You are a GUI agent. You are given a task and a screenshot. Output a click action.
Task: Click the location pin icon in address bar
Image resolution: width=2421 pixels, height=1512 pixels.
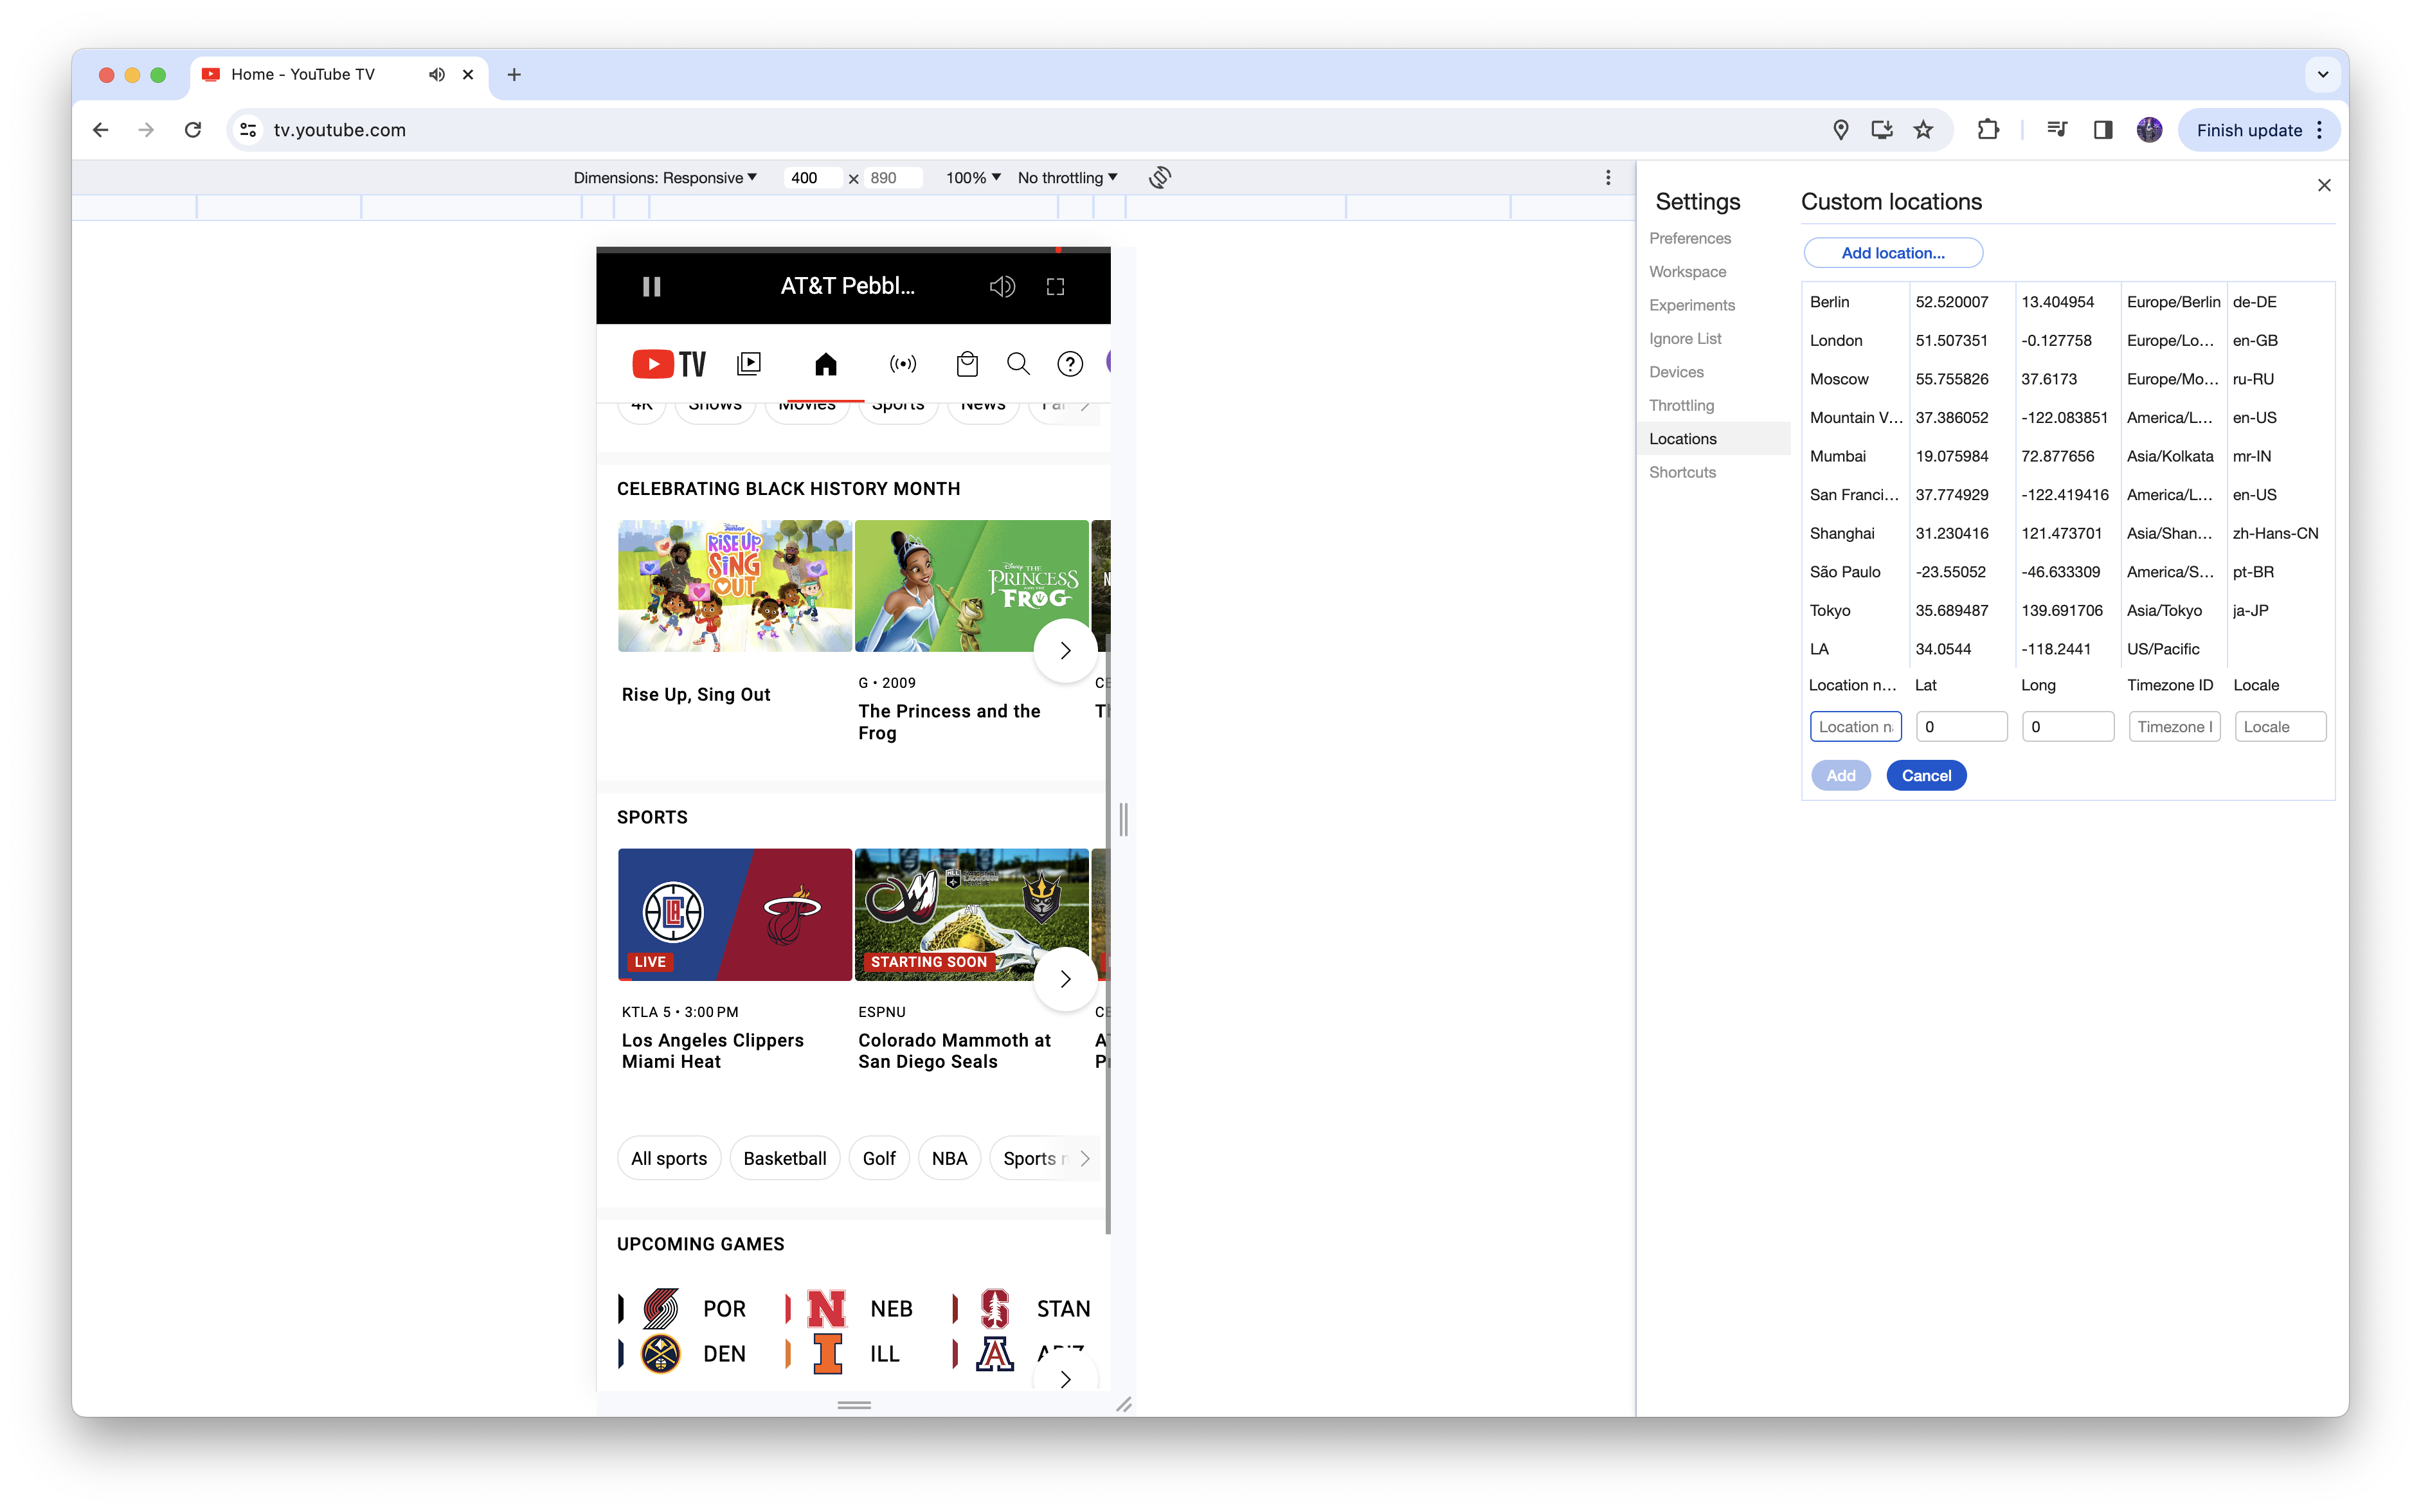point(1840,130)
